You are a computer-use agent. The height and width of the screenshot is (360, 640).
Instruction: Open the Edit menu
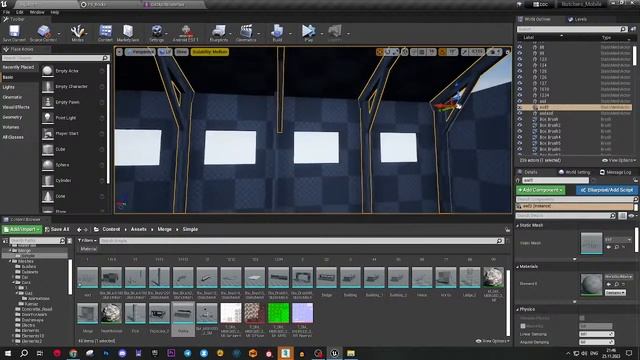(x=20, y=12)
